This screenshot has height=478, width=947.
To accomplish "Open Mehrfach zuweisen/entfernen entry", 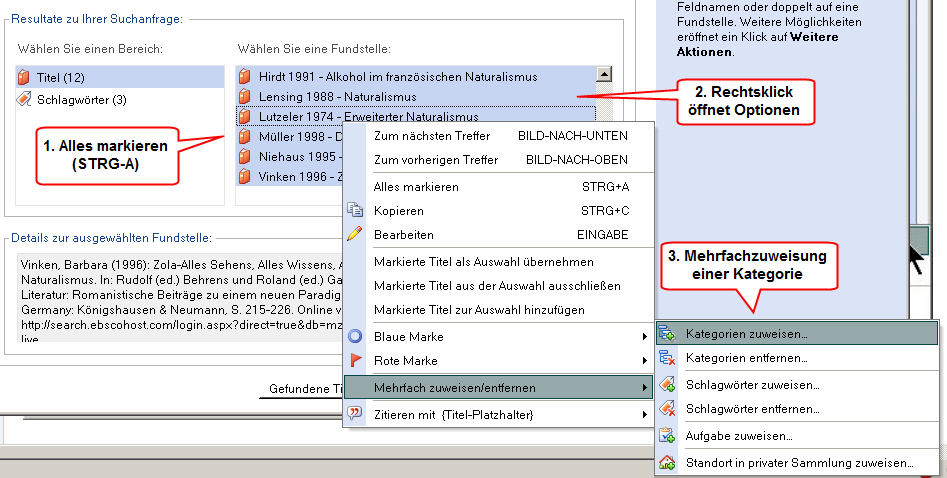I will click(x=499, y=387).
